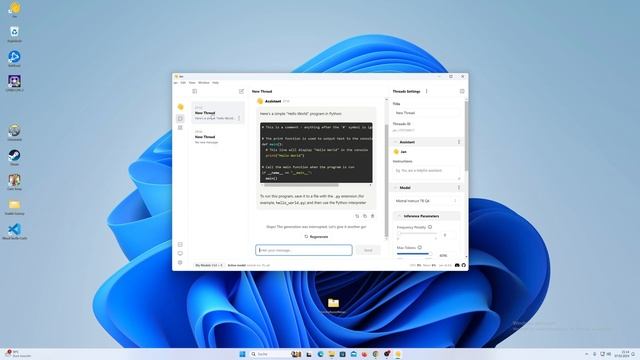
Task: Select second New Thread with no messages
Action: point(218,137)
